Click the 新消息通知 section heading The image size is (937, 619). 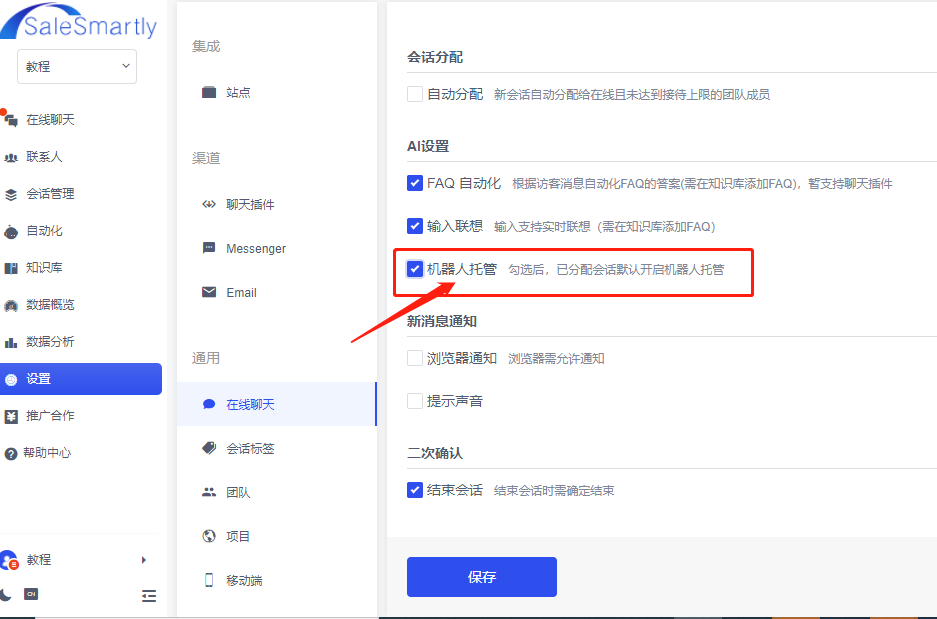point(442,321)
